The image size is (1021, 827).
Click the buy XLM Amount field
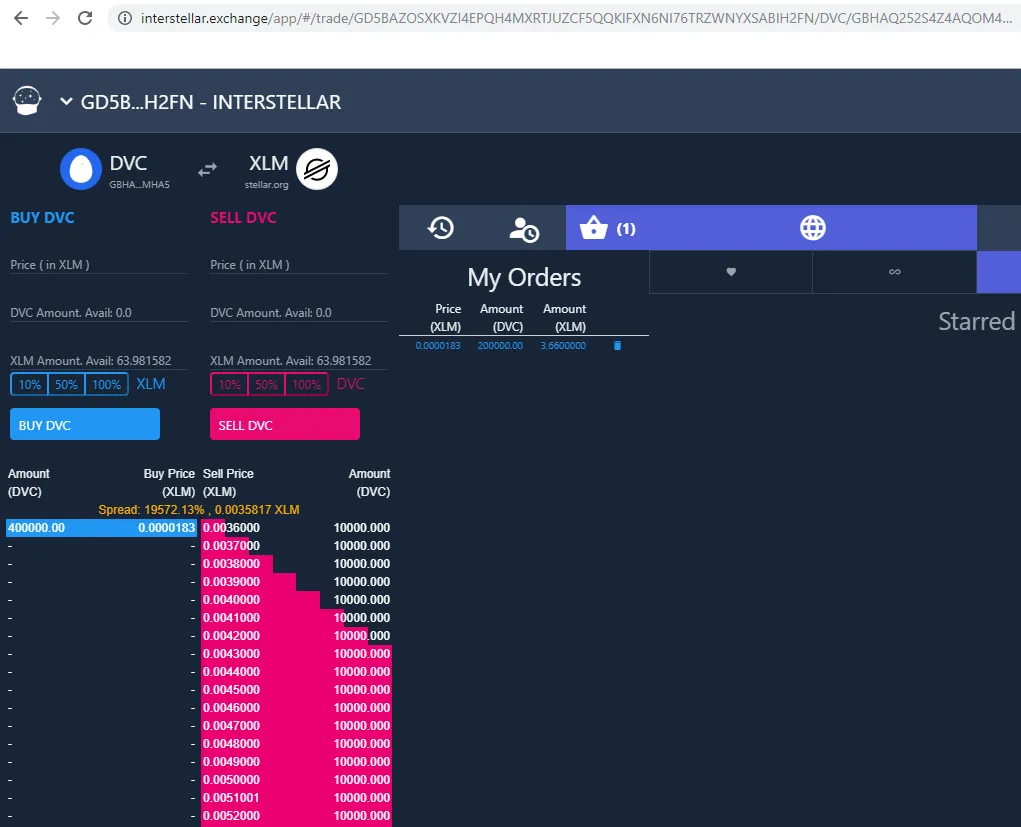point(99,361)
